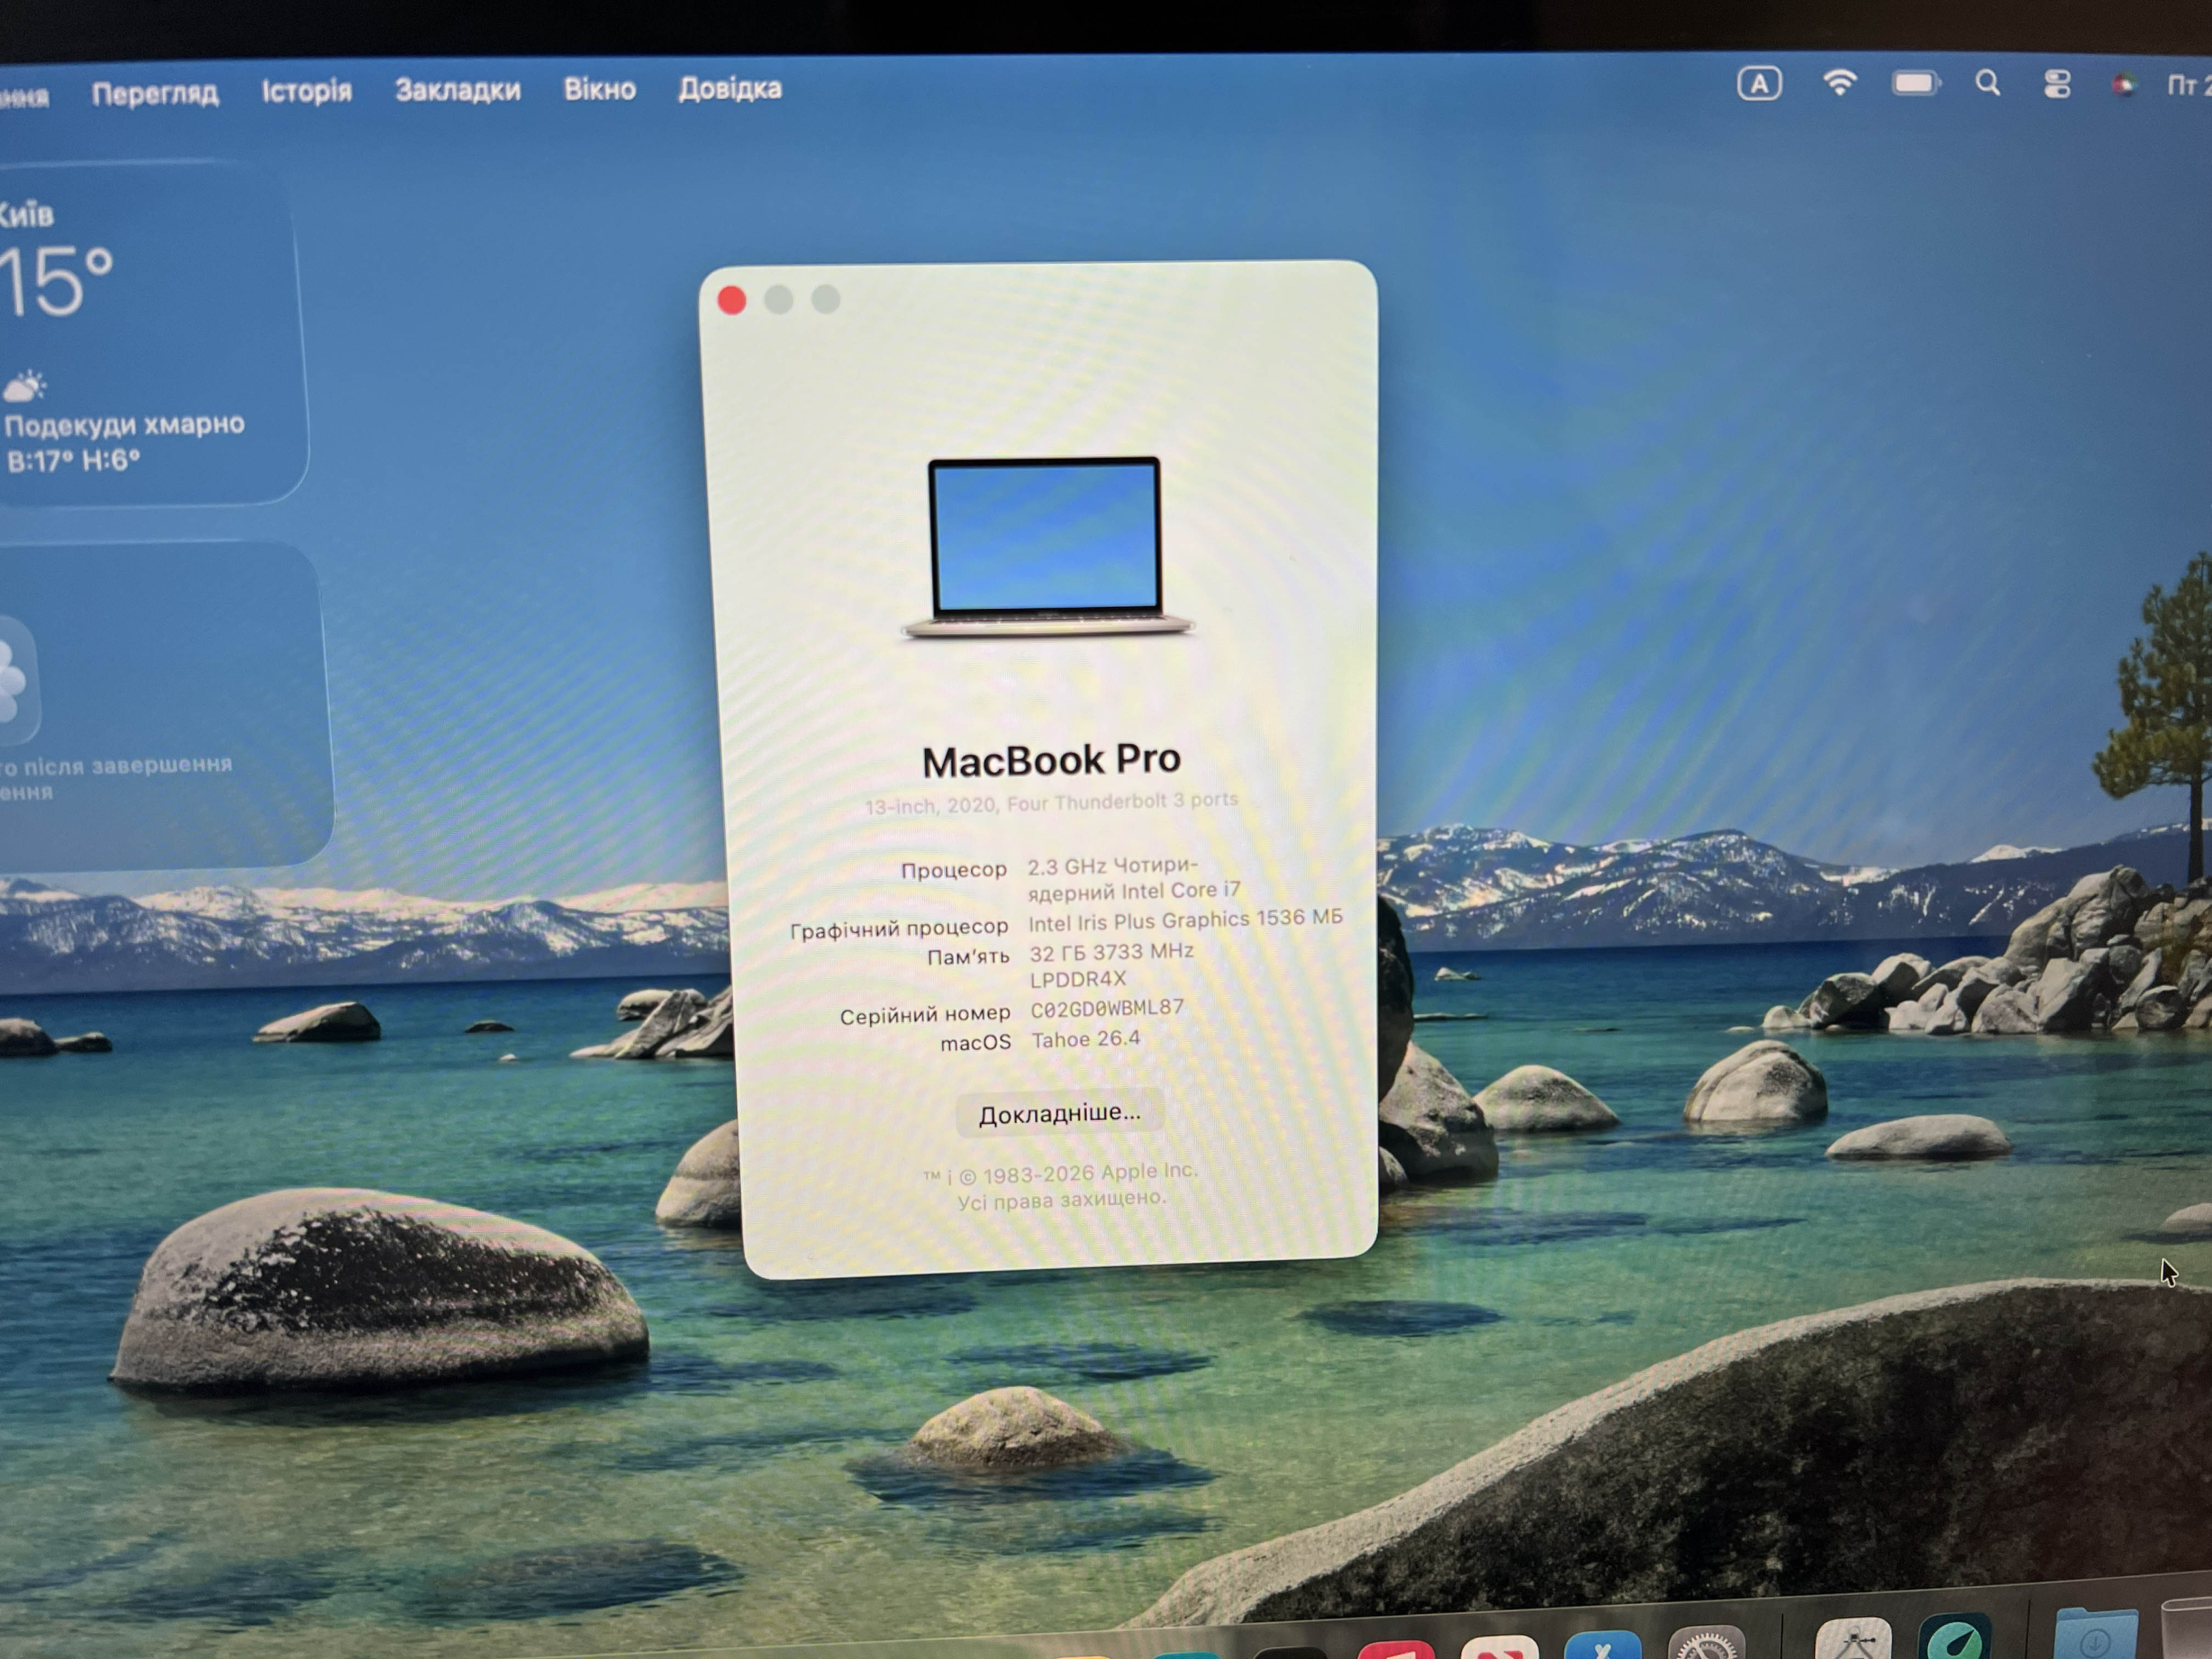2212x1659 pixels.
Task: Show battery status in menu bar
Action: pyautogui.click(x=1916, y=84)
